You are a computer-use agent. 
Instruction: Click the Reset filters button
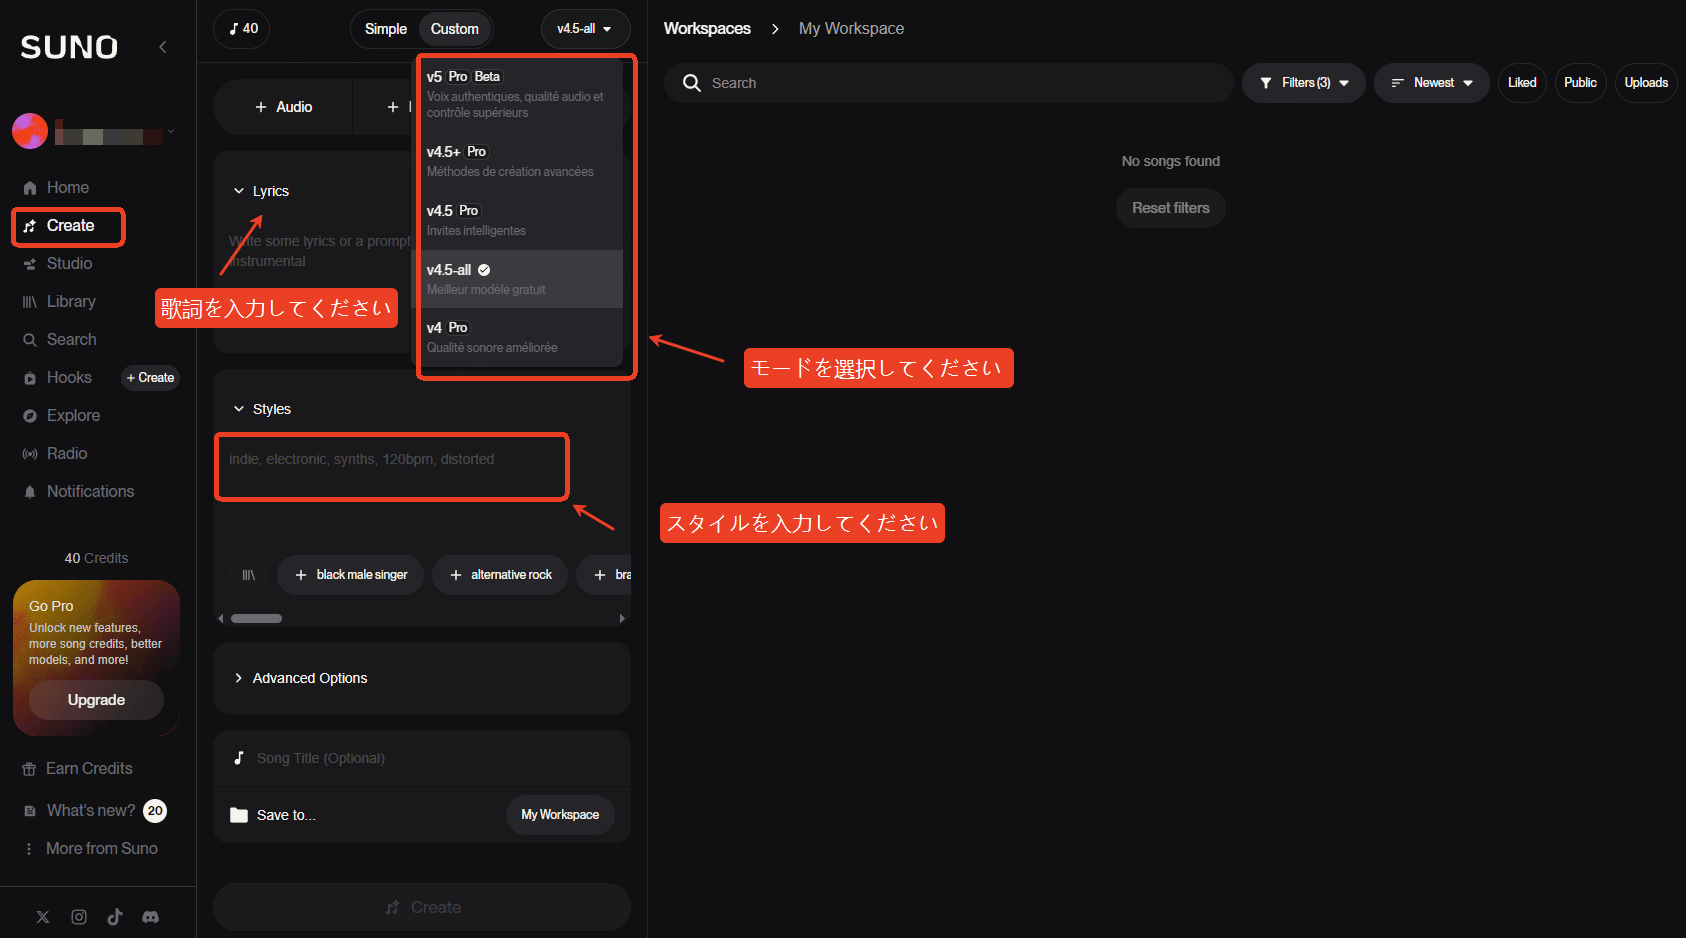(x=1170, y=208)
